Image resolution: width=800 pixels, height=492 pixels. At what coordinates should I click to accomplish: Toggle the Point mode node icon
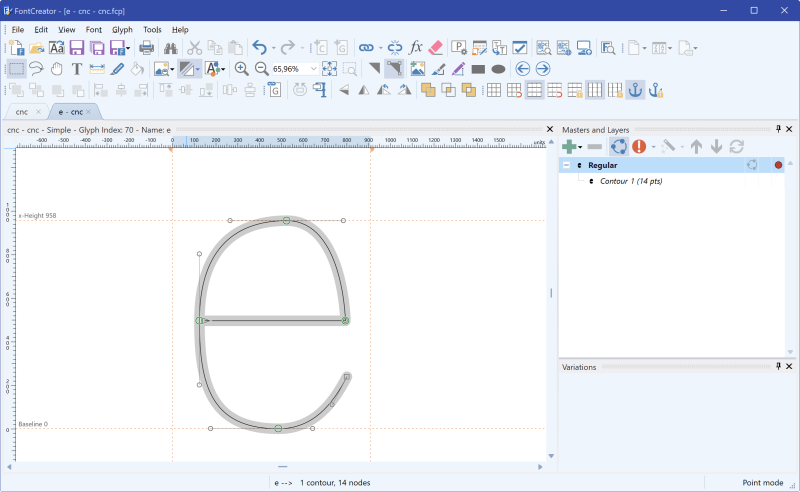point(394,68)
